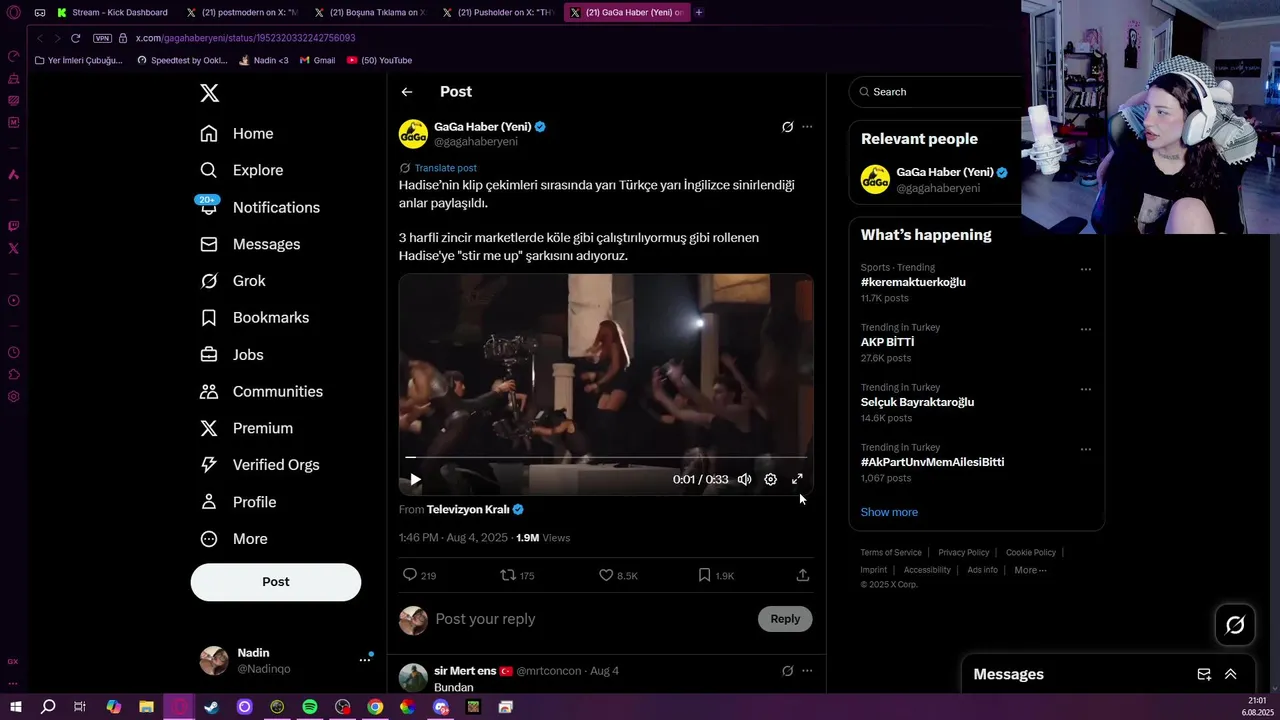Open YouTube bookmark
The height and width of the screenshot is (720, 1280).
click(379, 60)
